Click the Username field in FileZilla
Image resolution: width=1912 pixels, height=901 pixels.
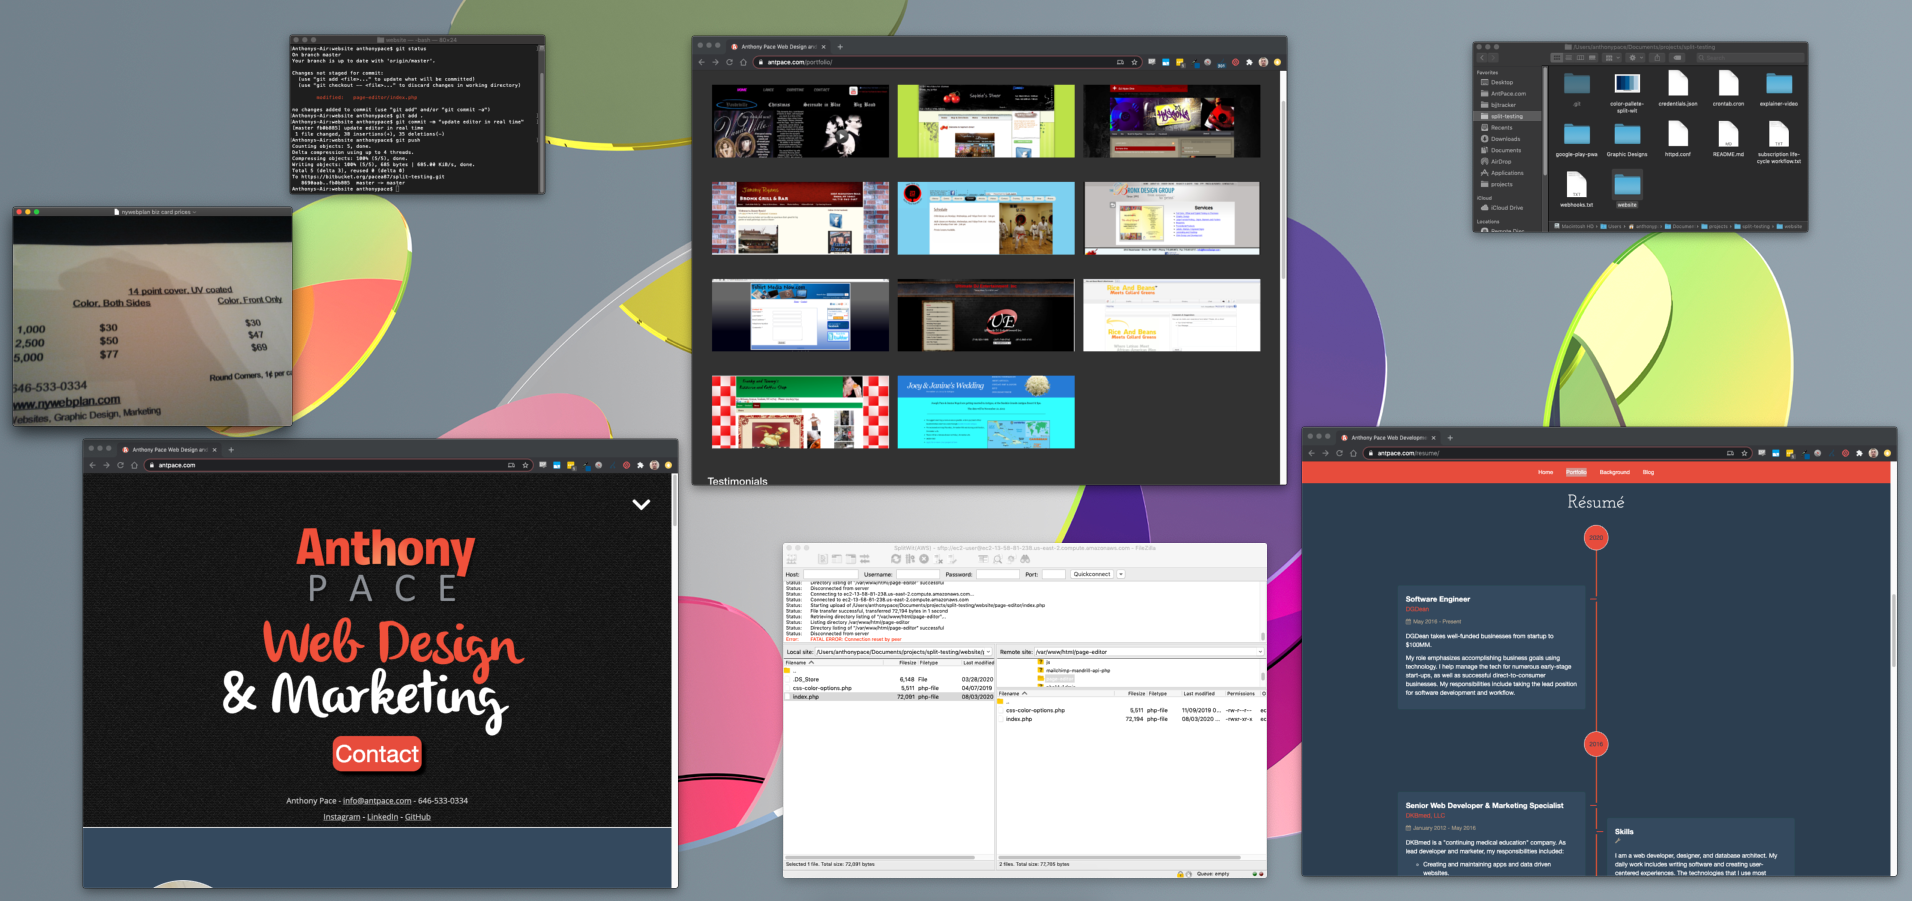[x=918, y=574]
